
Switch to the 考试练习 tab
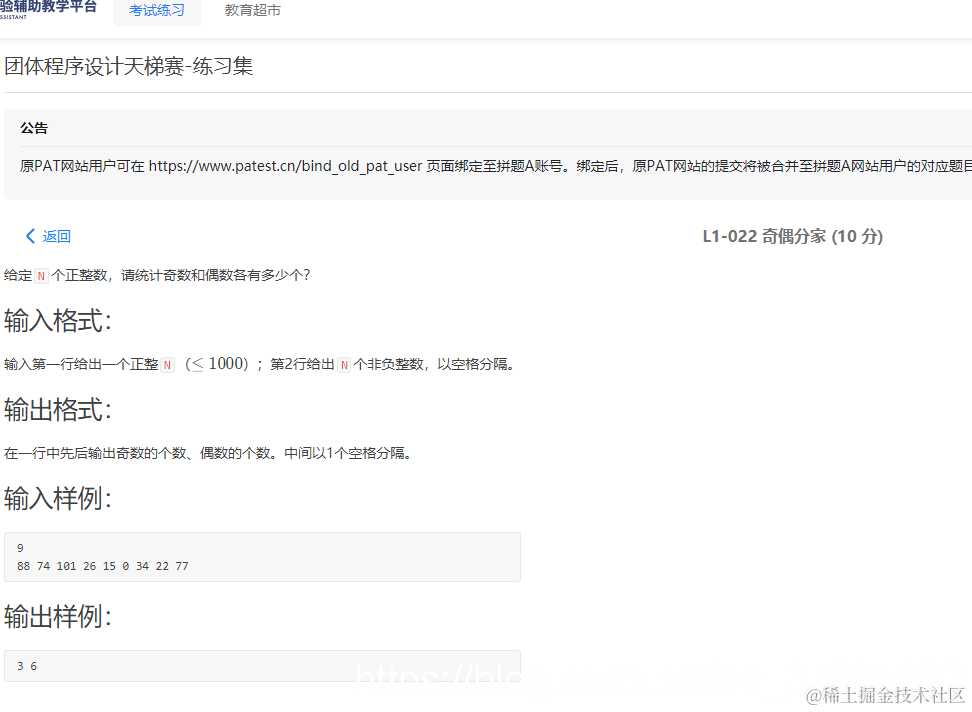pyautogui.click(x=156, y=11)
